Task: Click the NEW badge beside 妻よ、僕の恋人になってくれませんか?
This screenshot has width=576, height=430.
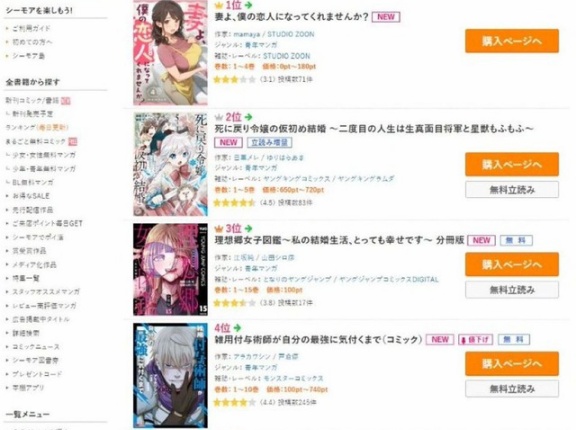Action: [386, 17]
